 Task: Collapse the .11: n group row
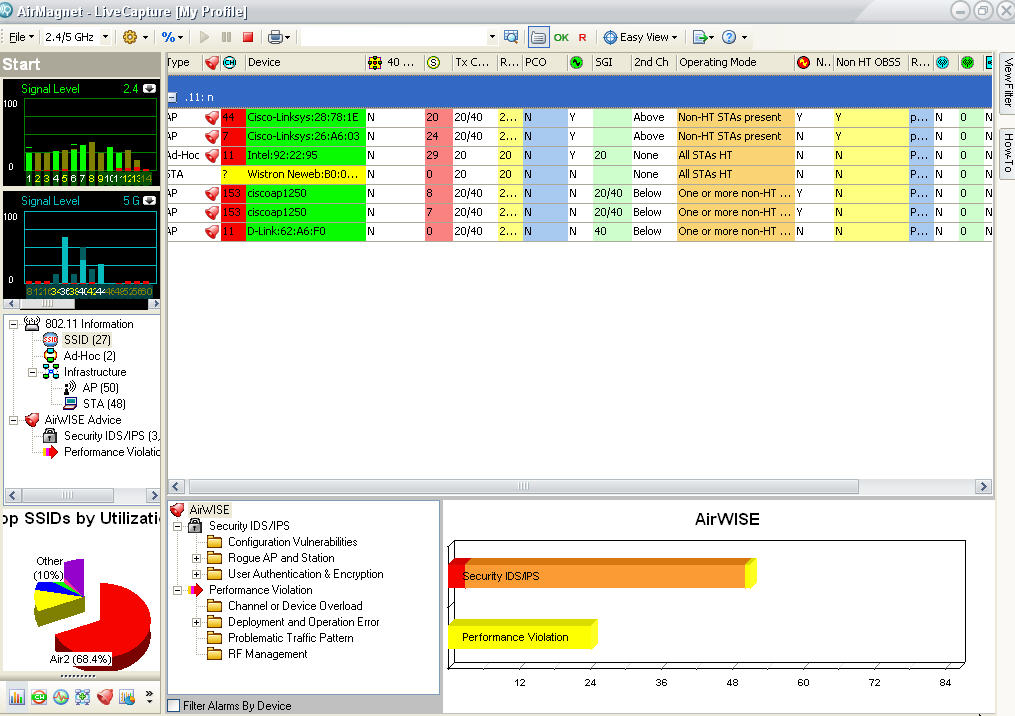click(x=172, y=97)
